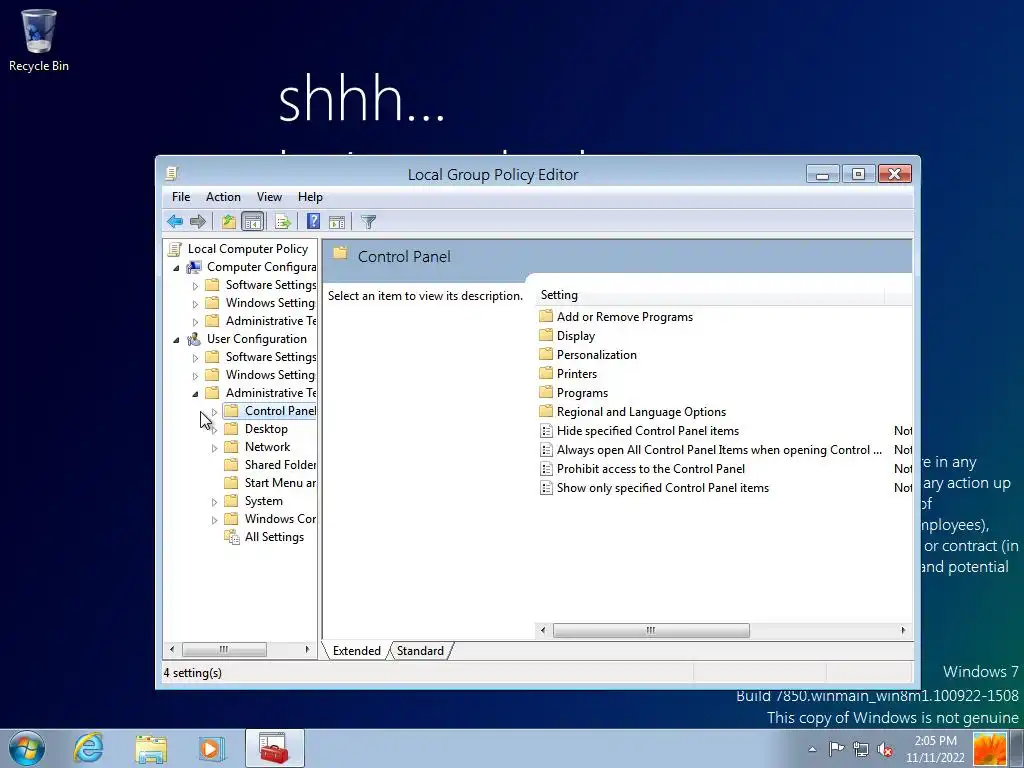Toggle Show/Hide Console Tree toolbar icon
The image size is (1024, 768).
(252, 222)
